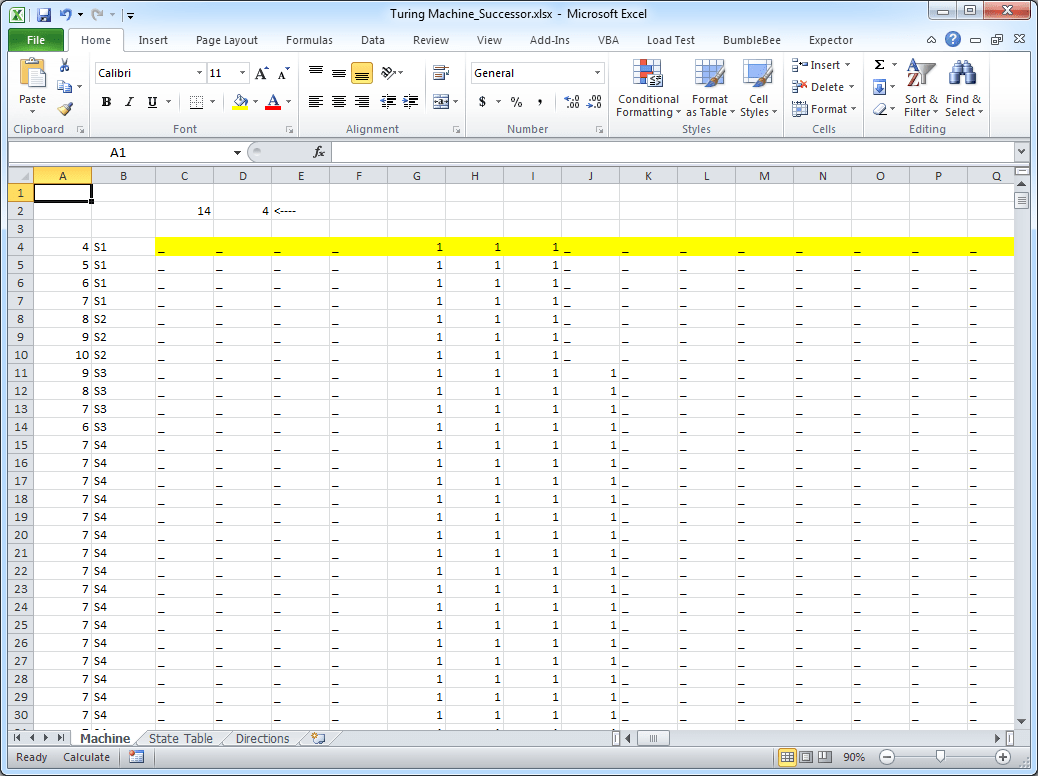The width and height of the screenshot is (1038, 776).
Task: Click Wrap Text icon
Action: 441,73
